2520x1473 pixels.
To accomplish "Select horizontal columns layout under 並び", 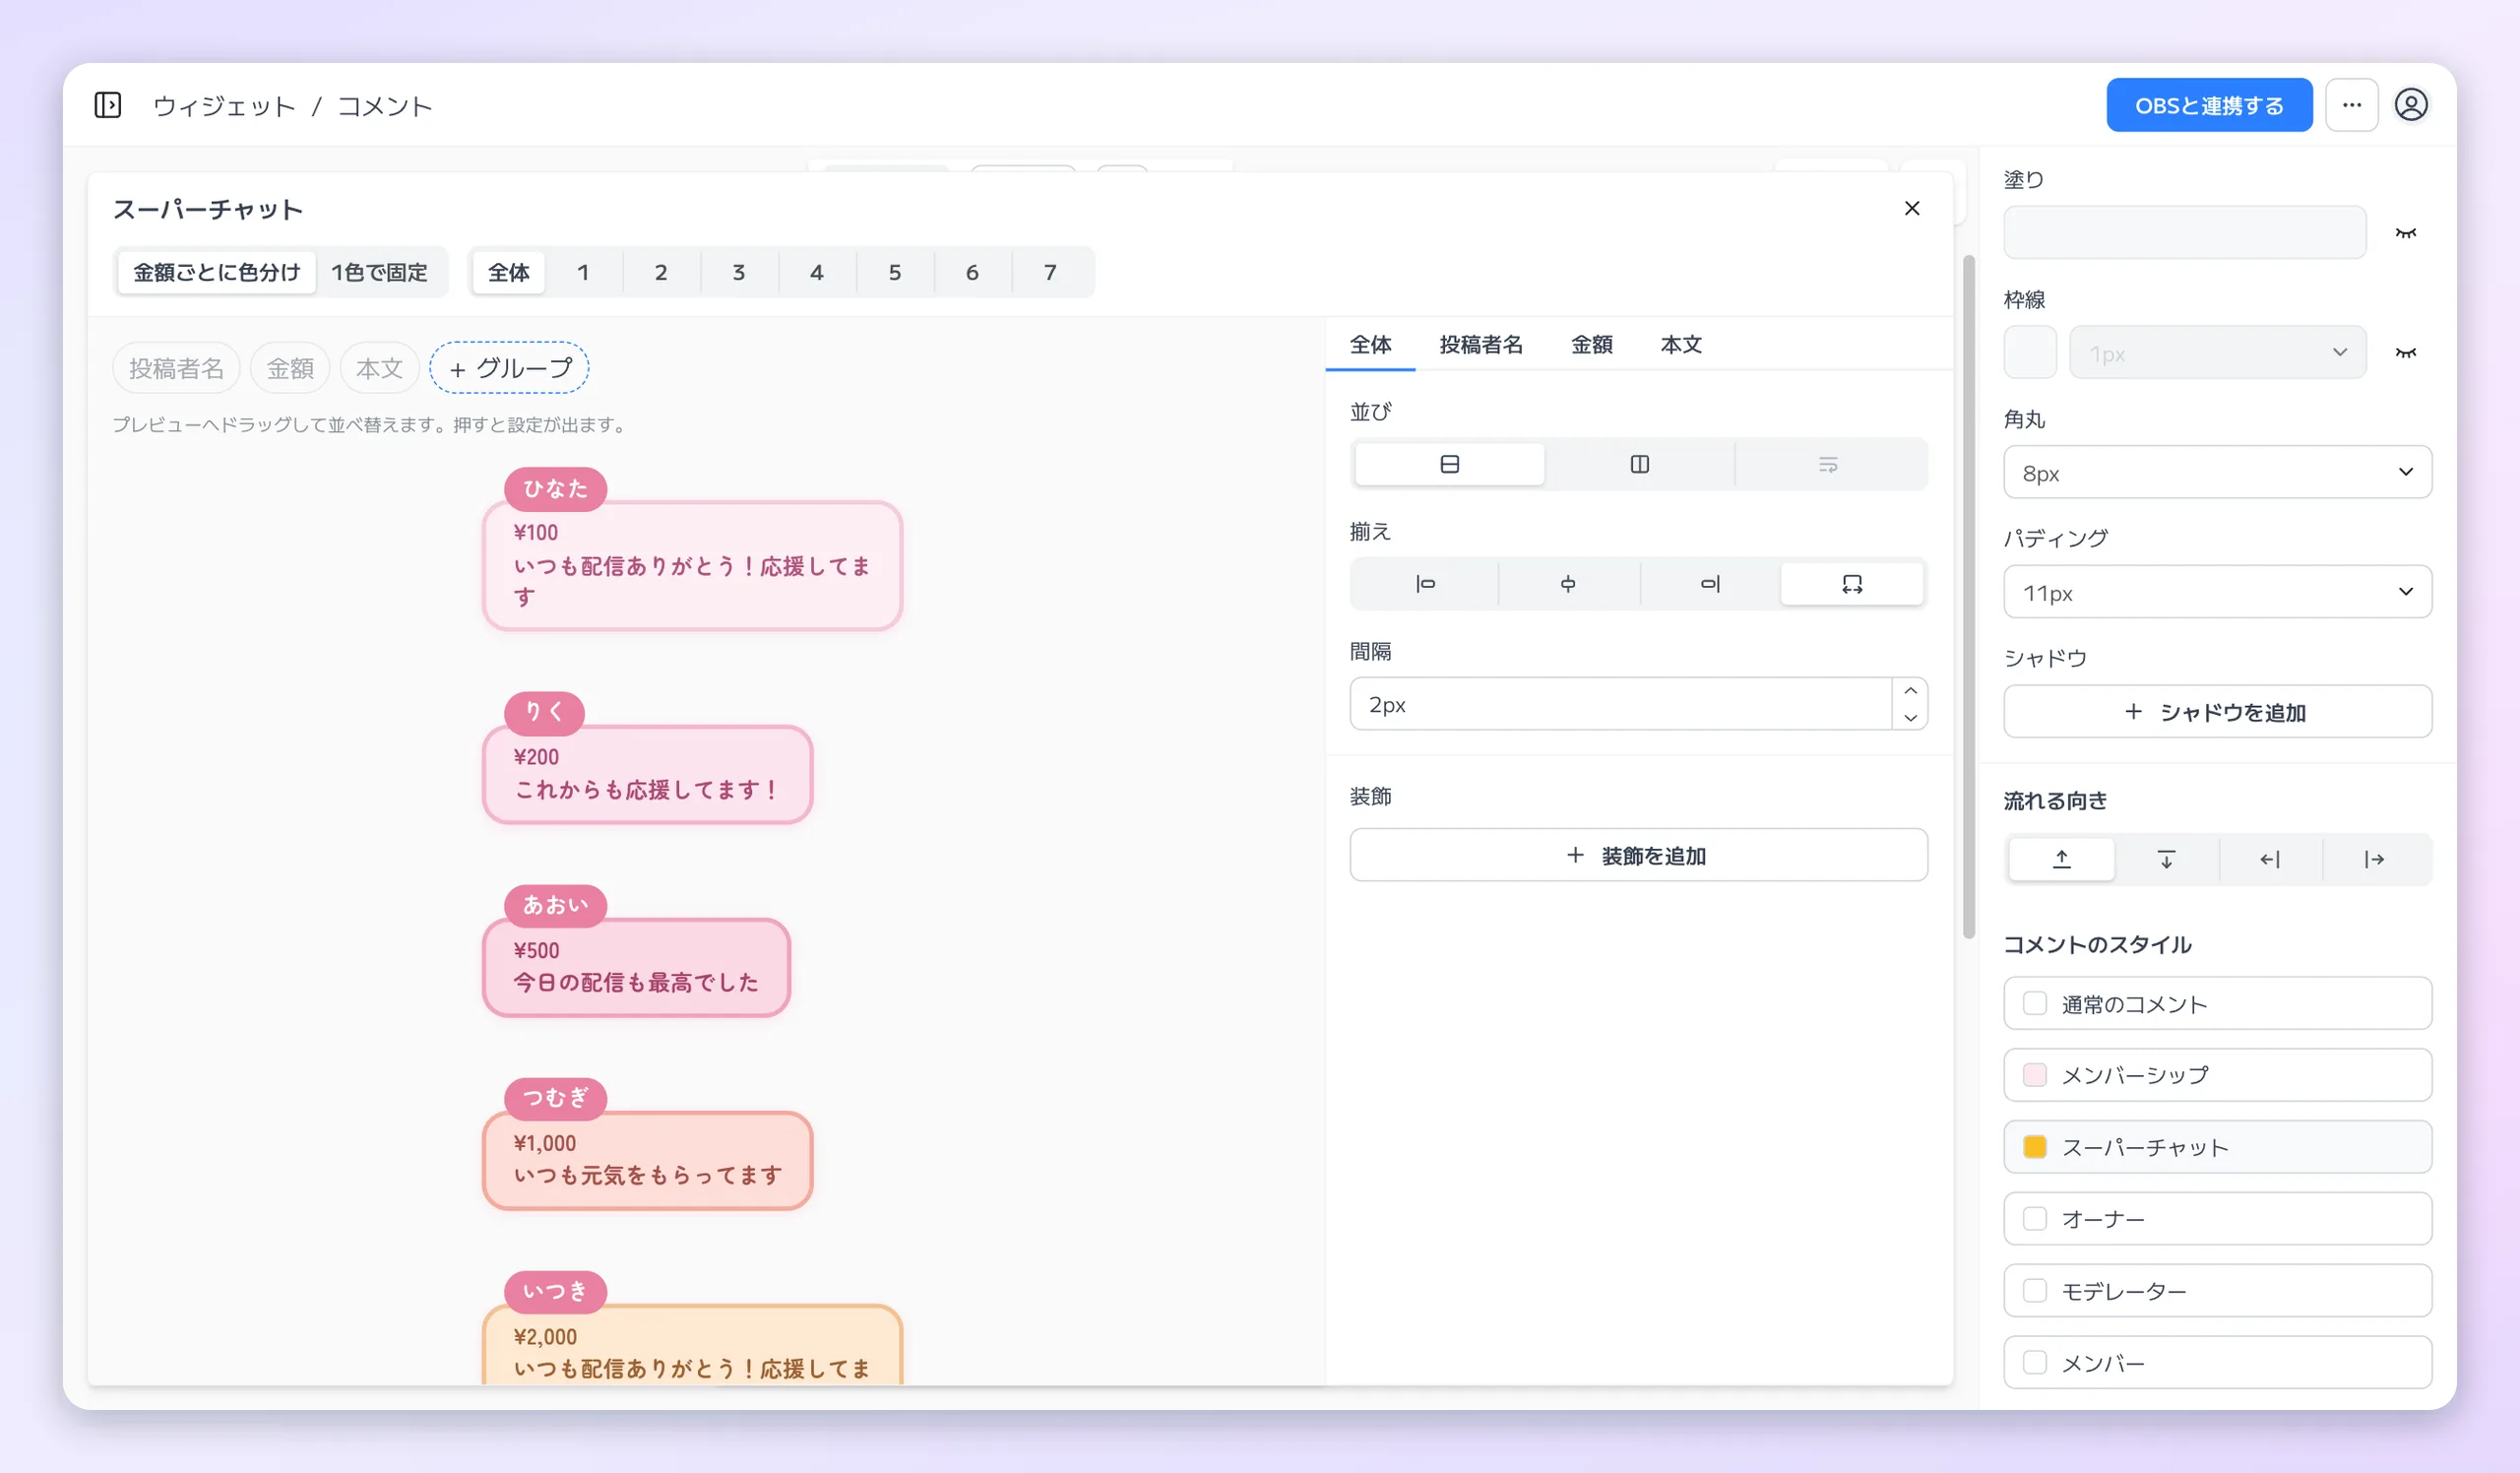I will [1639, 464].
